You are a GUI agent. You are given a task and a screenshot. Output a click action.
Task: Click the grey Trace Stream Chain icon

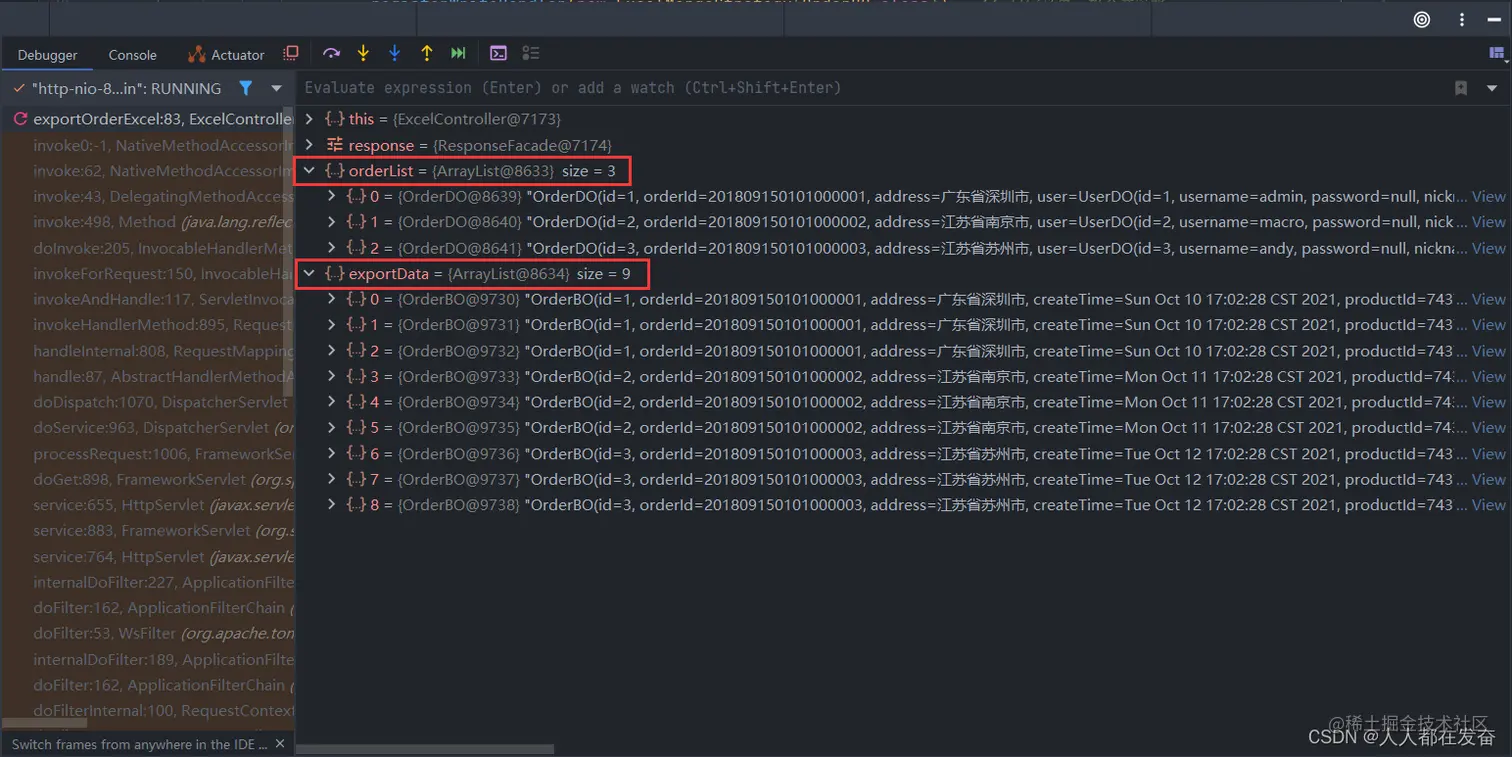pos(531,54)
